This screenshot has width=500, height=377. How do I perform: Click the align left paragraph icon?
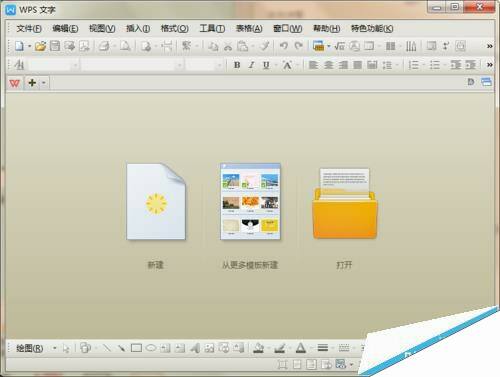[x=313, y=65]
